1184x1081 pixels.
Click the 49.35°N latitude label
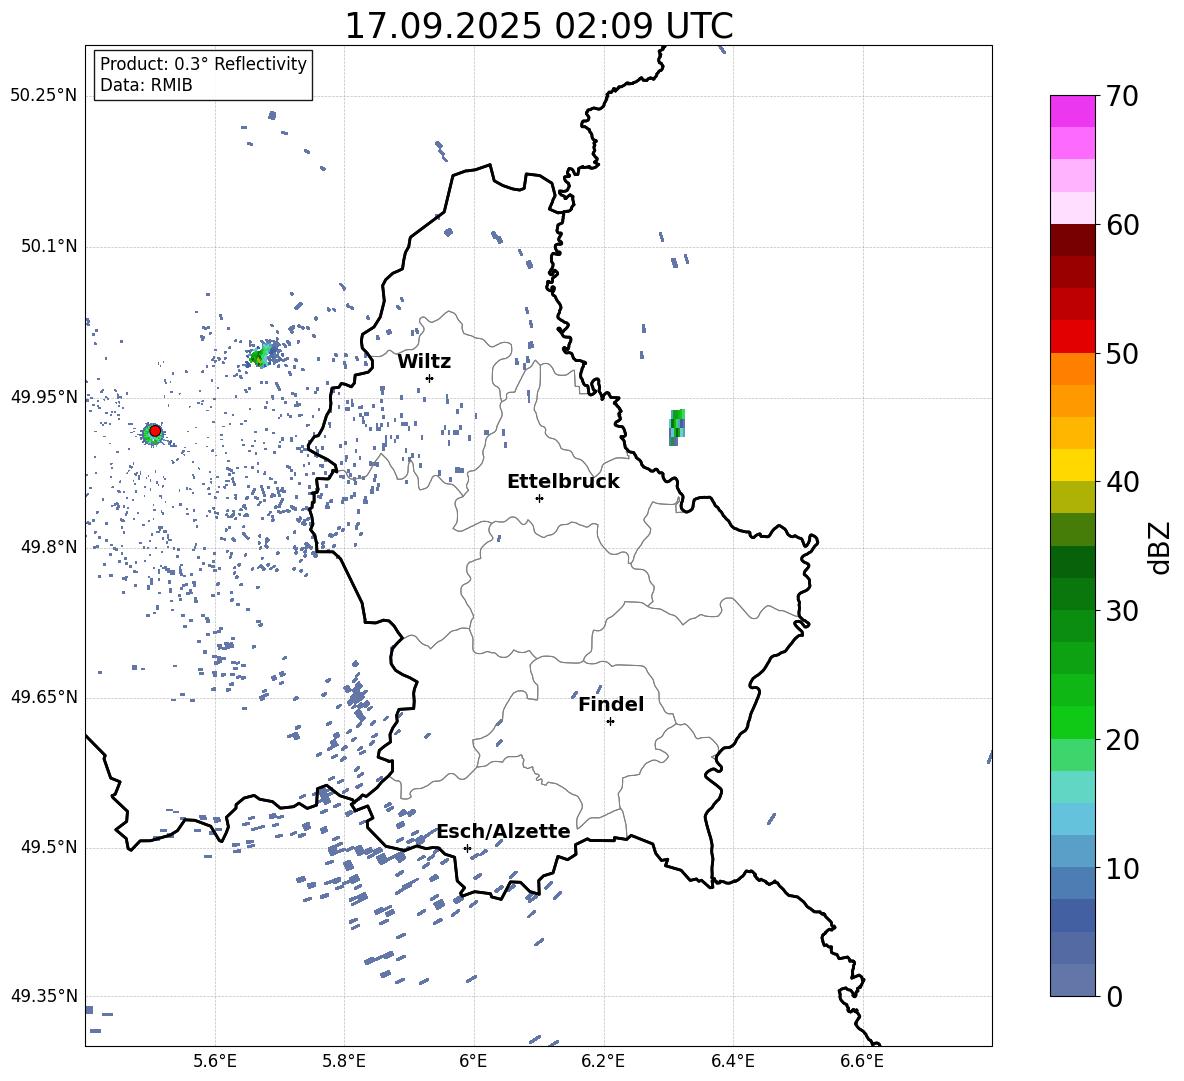click(x=44, y=996)
